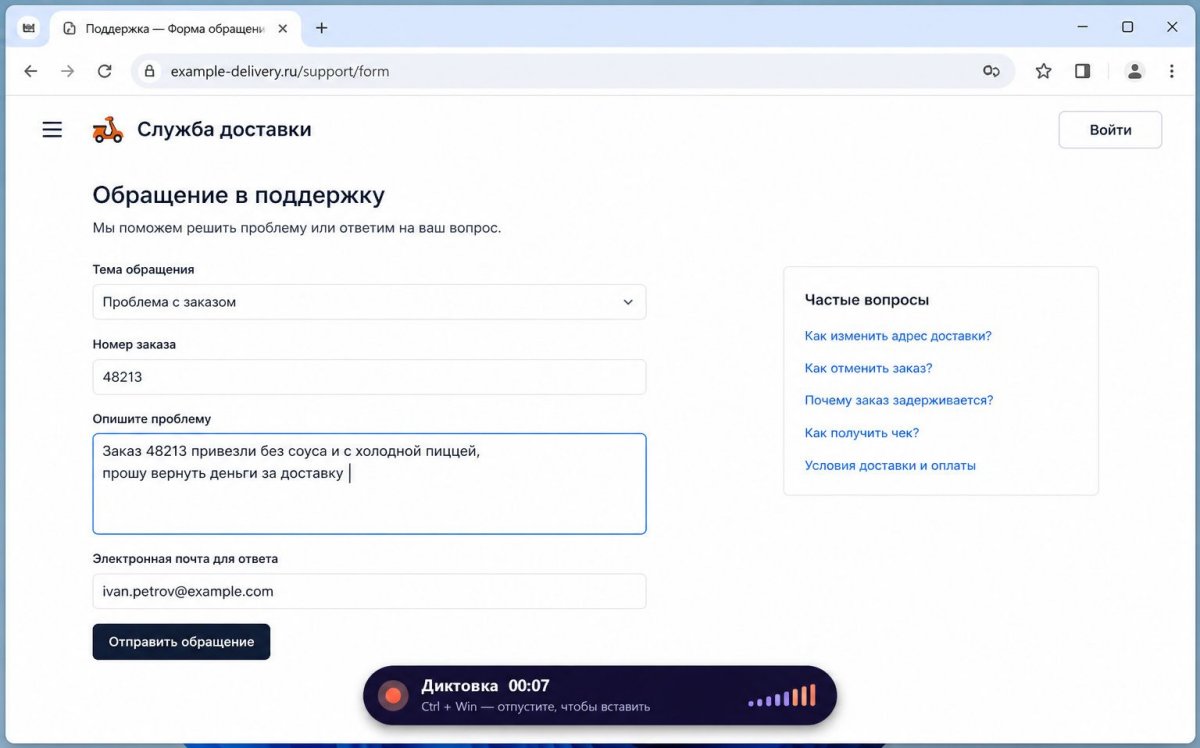Click the app icon left of the tab
This screenshot has height=748, width=1200.
point(28,28)
